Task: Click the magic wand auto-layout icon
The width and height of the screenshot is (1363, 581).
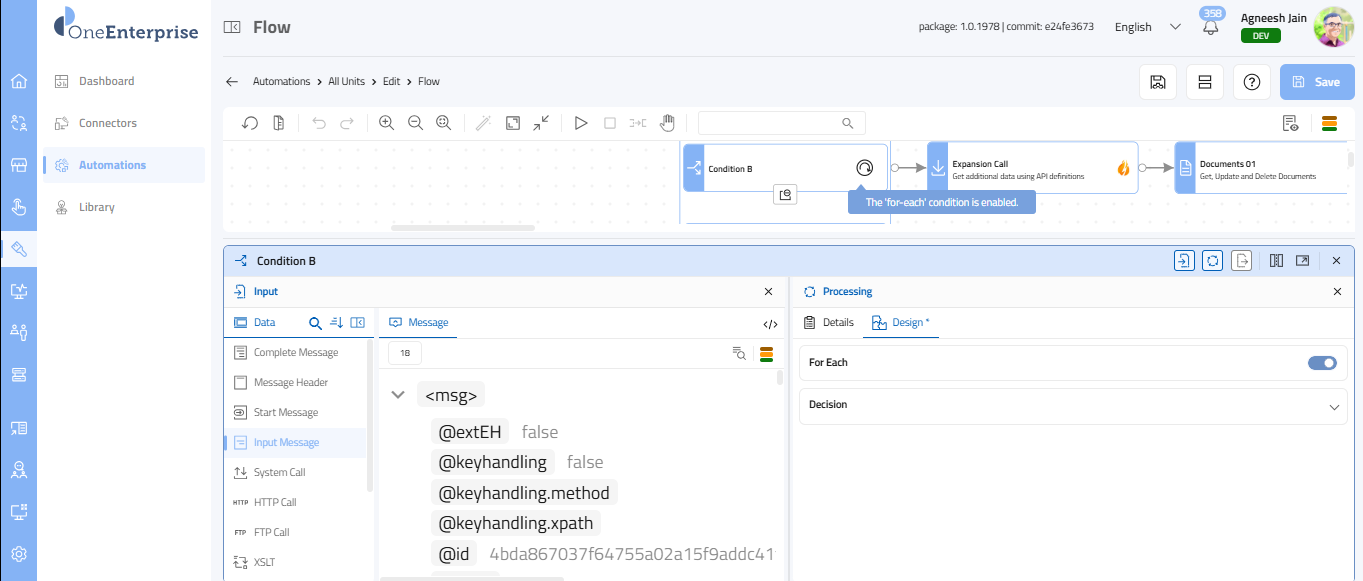Action: pos(483,123)
